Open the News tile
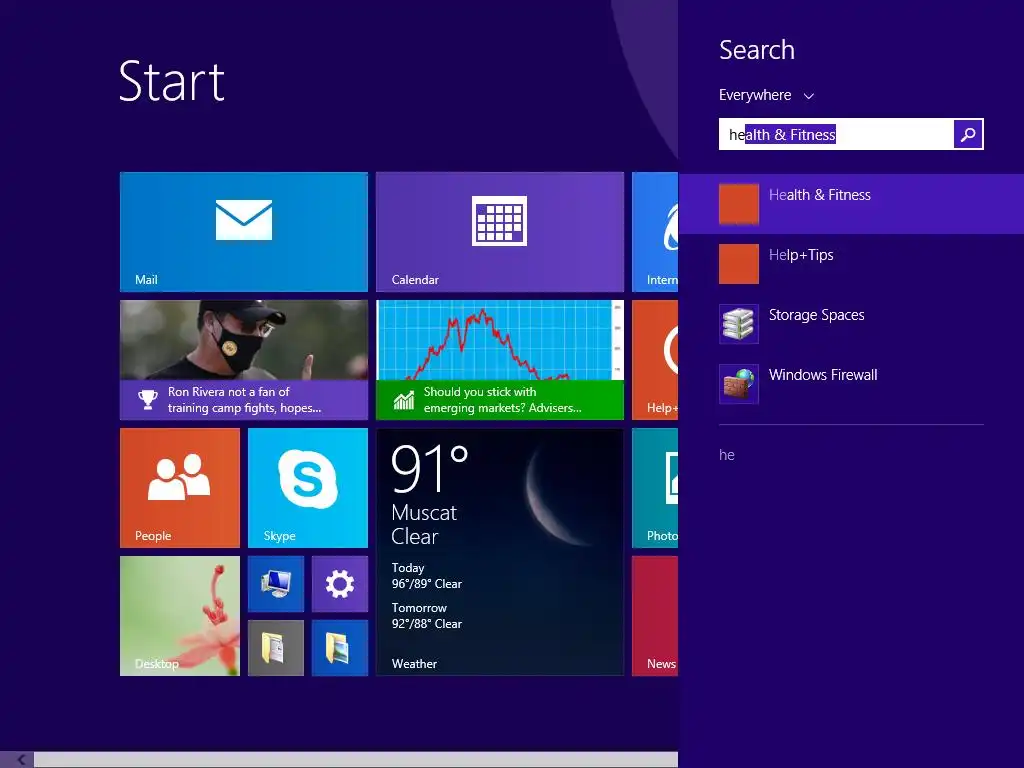Viewport: 1024px width, 768px height. 655,616
